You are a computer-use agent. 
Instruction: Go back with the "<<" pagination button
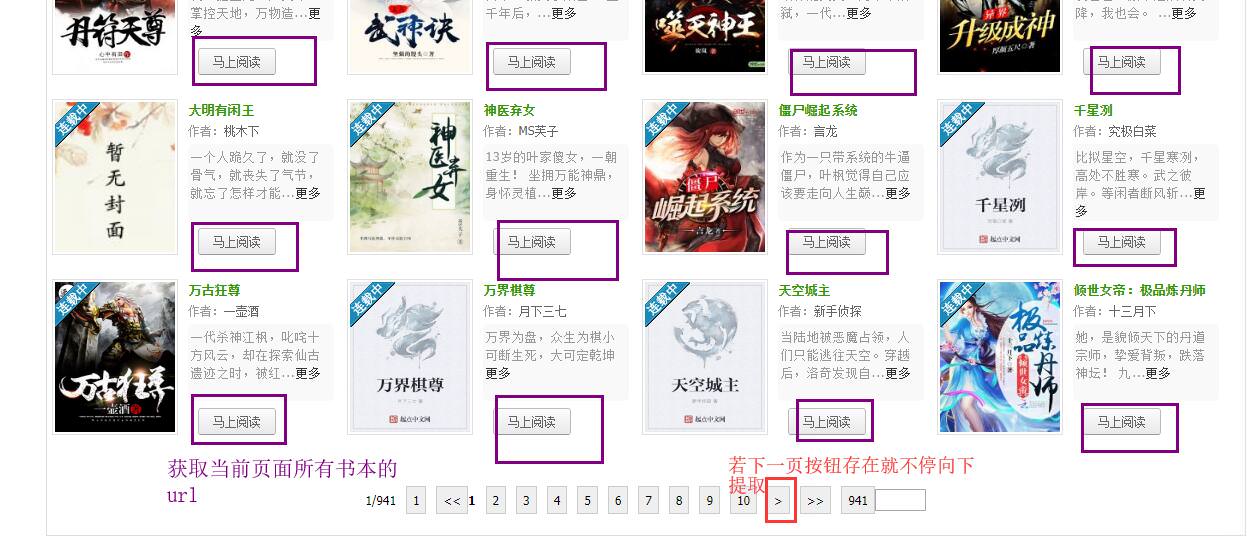pyautogui.click(x=452, y=501)
